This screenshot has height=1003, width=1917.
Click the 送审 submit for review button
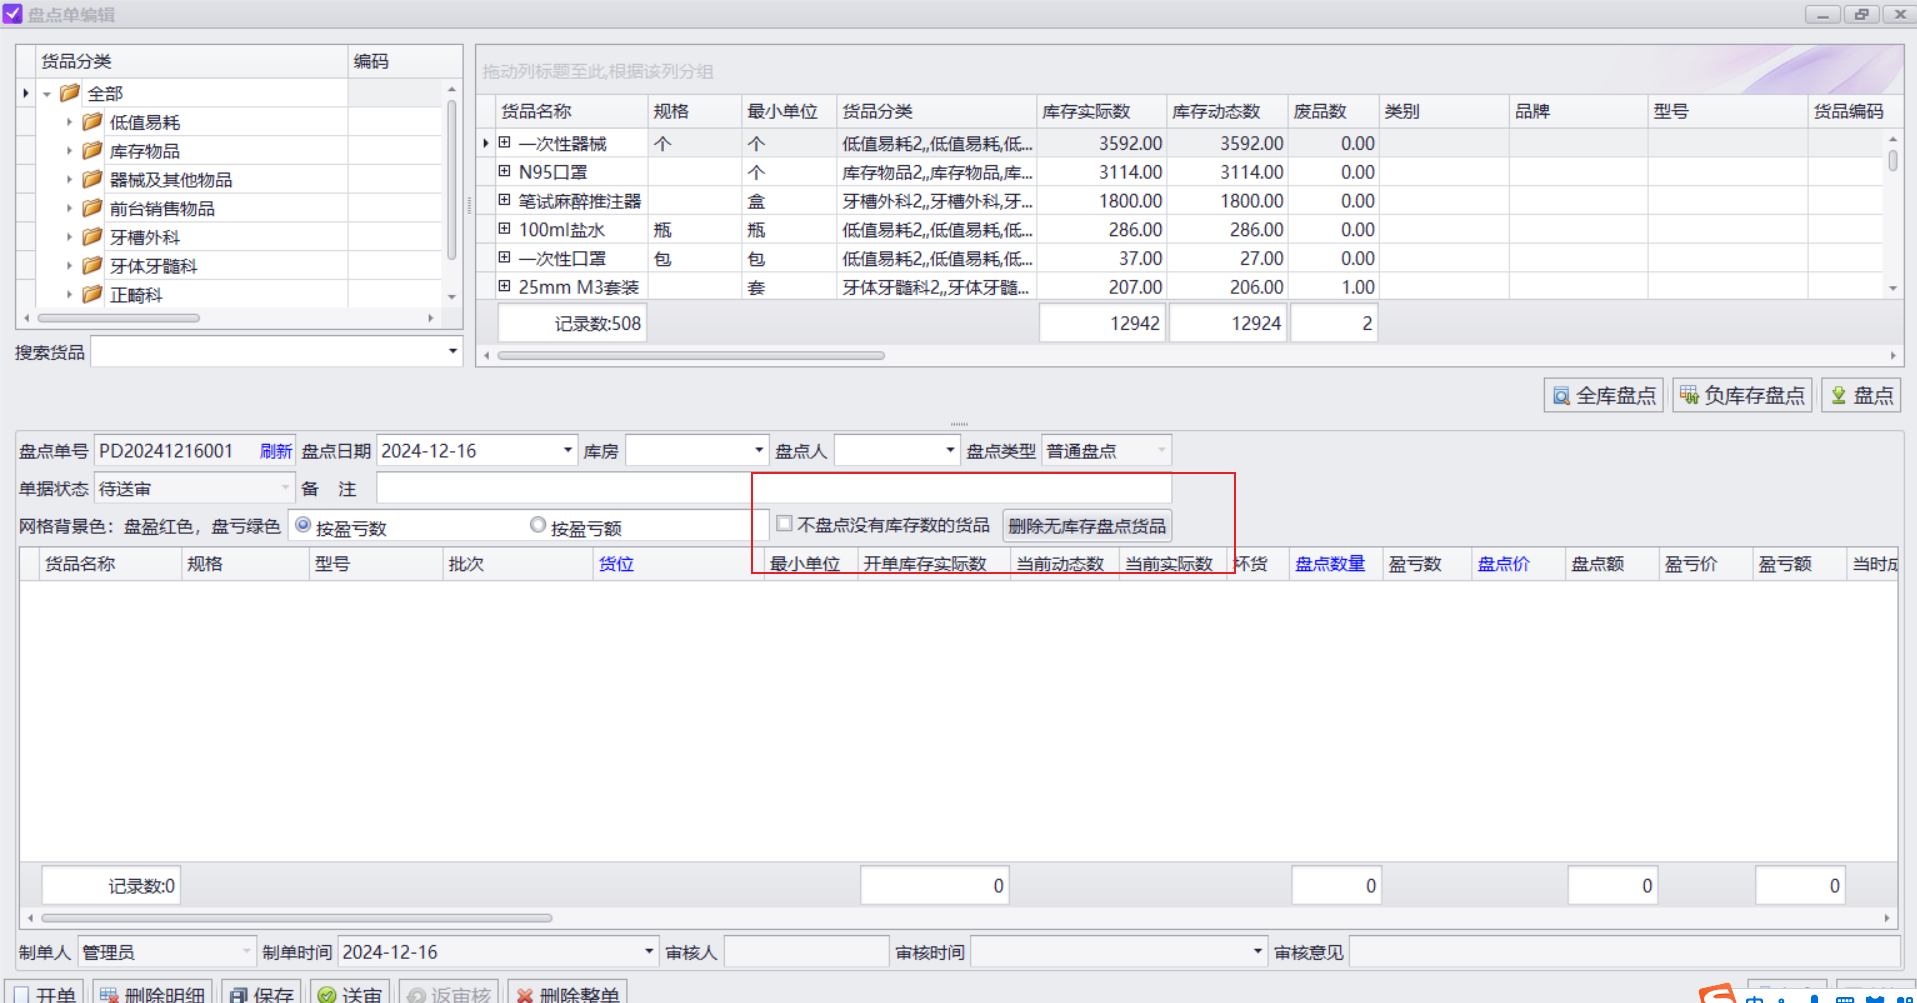pos(349,992)
